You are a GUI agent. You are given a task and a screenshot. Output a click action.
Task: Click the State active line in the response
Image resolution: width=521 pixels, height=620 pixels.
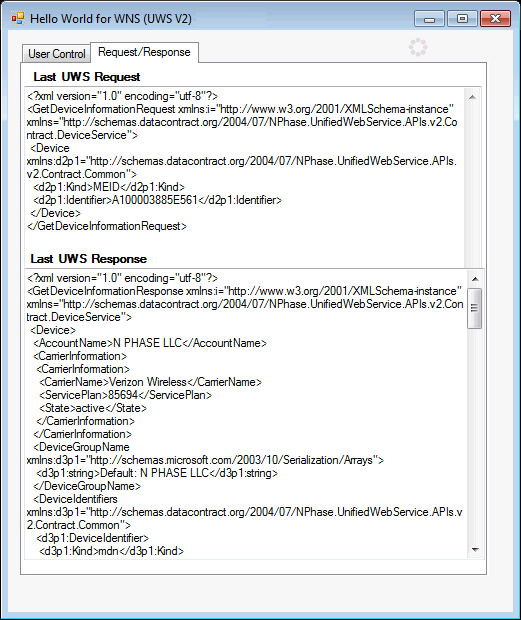coord(93,408)
